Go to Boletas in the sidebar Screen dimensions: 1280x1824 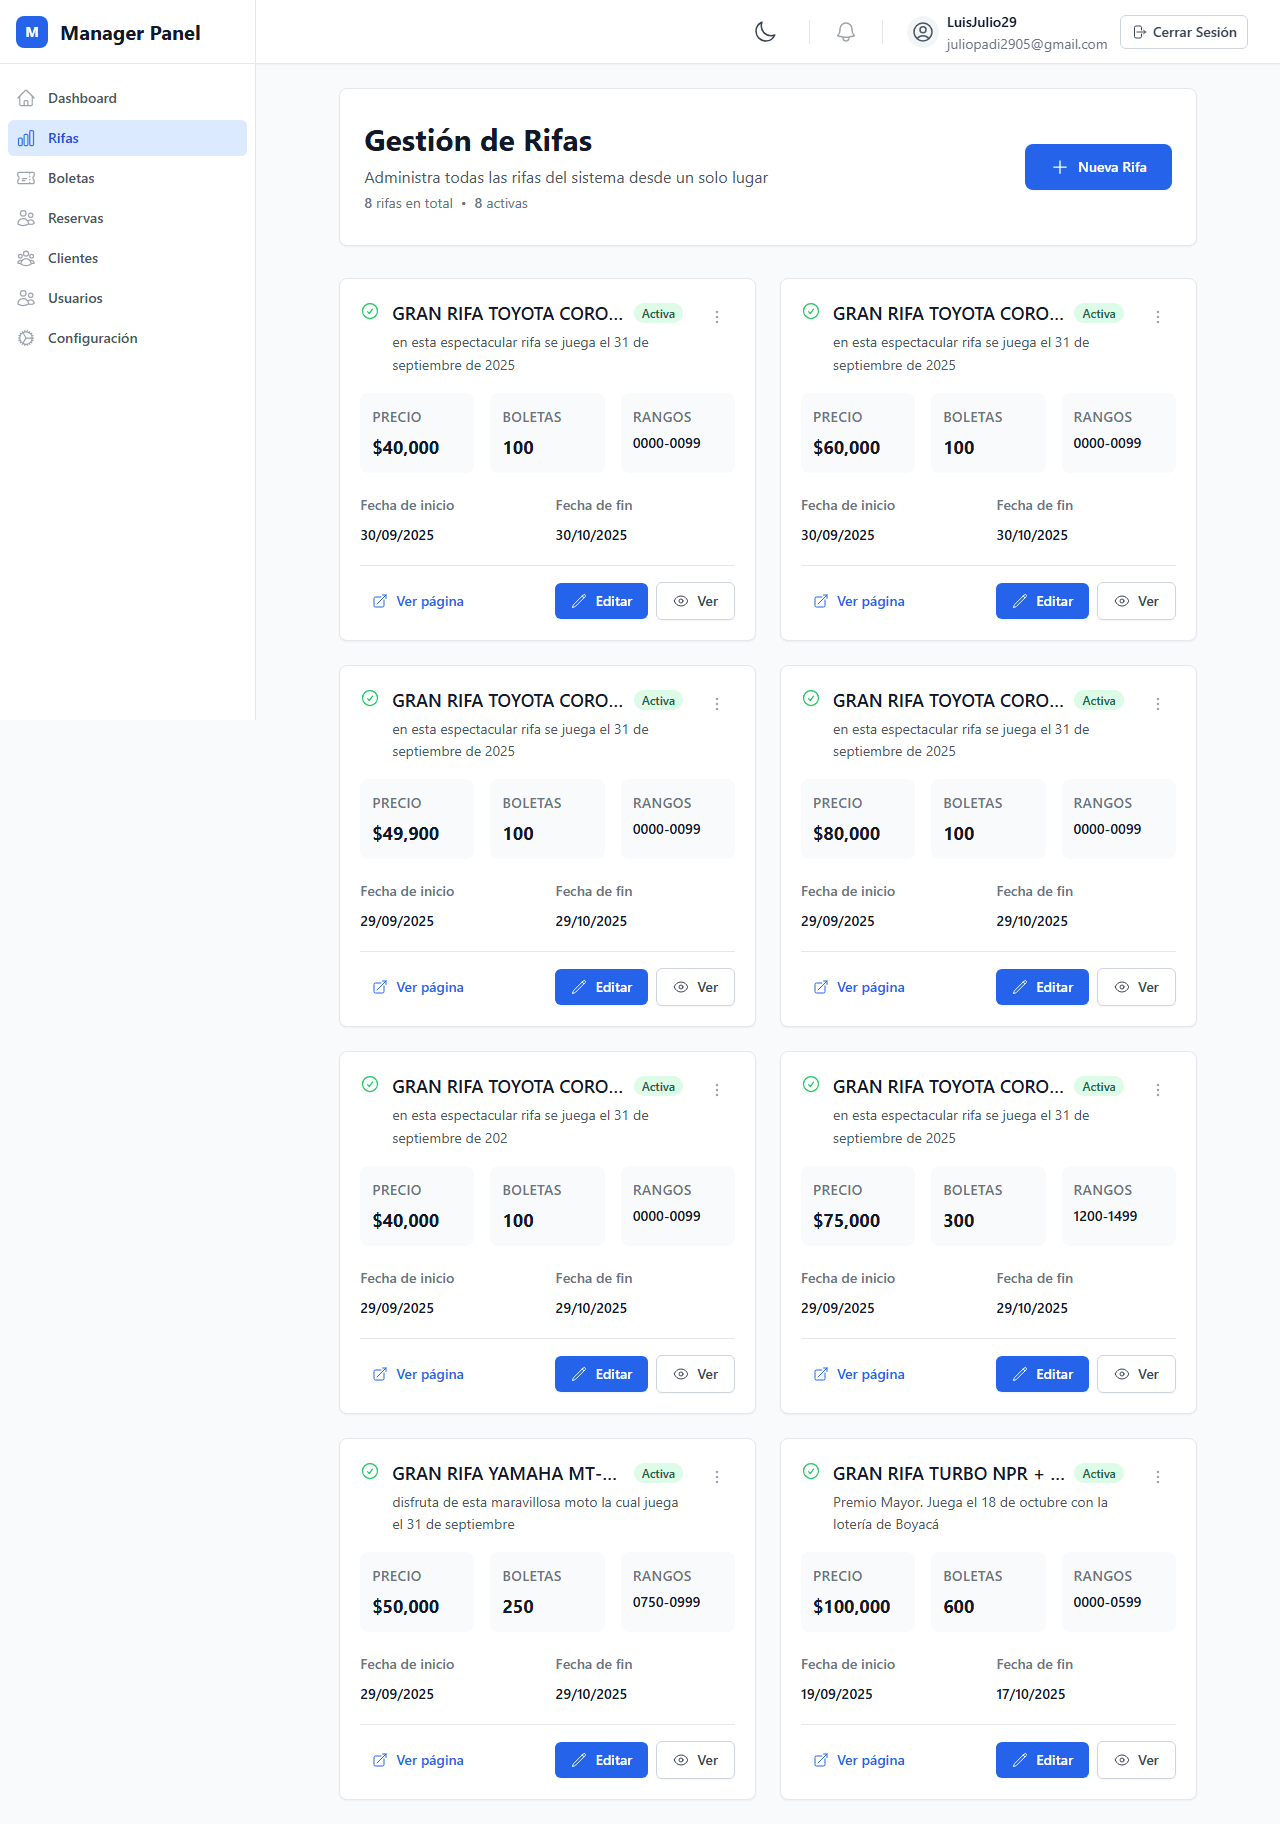71,178
